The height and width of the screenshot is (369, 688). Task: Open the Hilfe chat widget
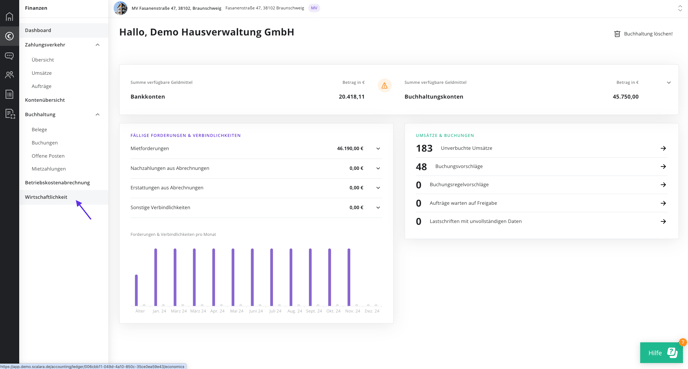(661, 352)
